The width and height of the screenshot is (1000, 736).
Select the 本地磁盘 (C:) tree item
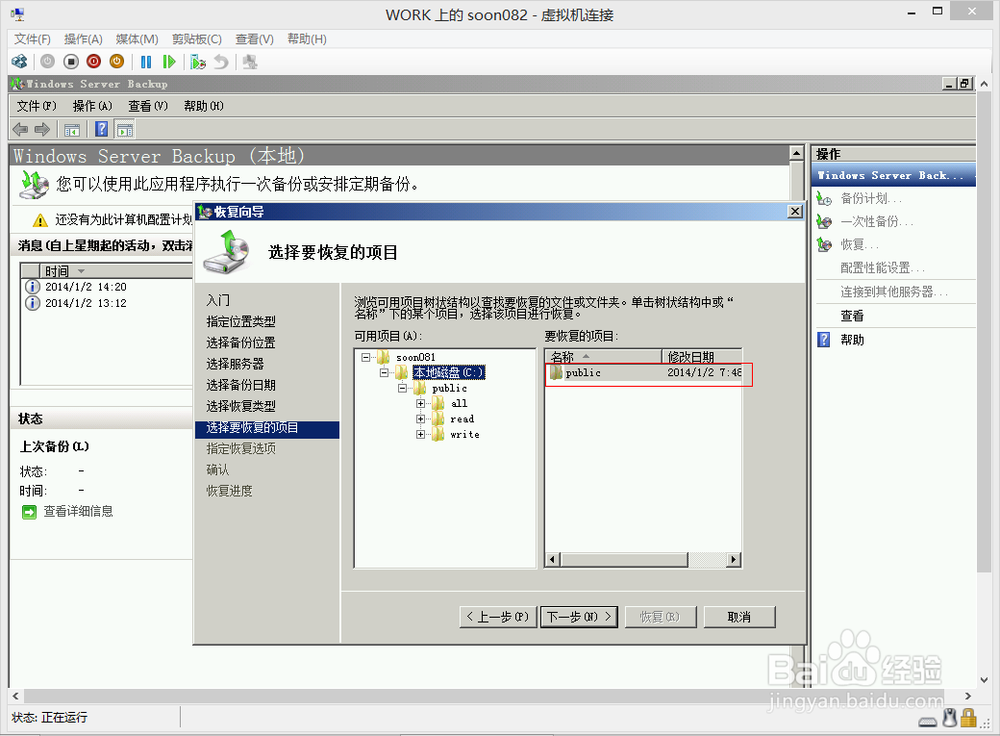coord(448,372)
